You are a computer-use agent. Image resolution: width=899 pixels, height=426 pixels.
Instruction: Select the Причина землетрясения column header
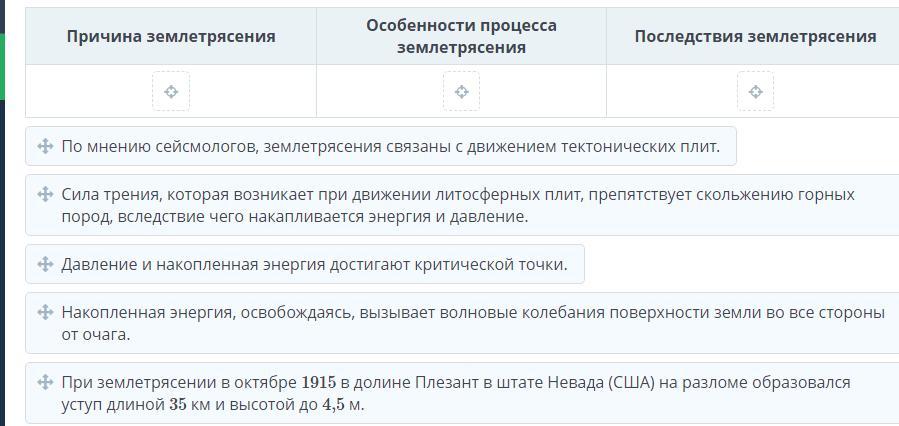point(171,36)
